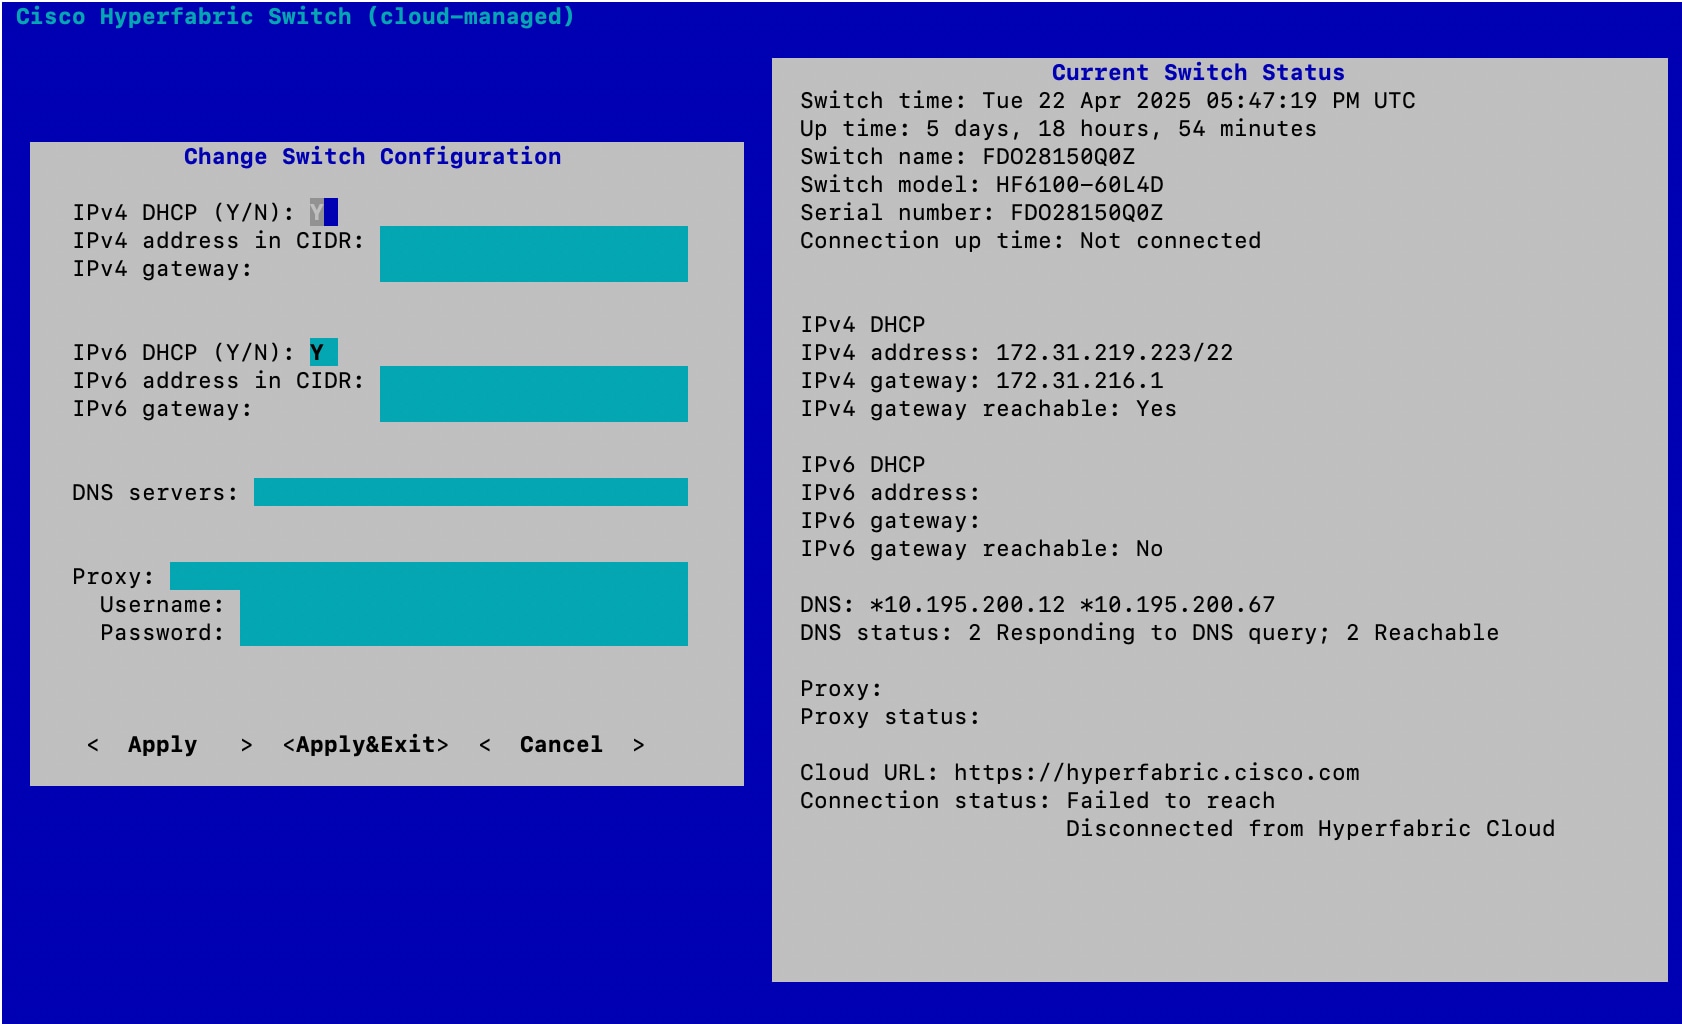Click IPv4 gateway 172.31.216.1 value
1682x1024 pixels.
[1079, 381]
